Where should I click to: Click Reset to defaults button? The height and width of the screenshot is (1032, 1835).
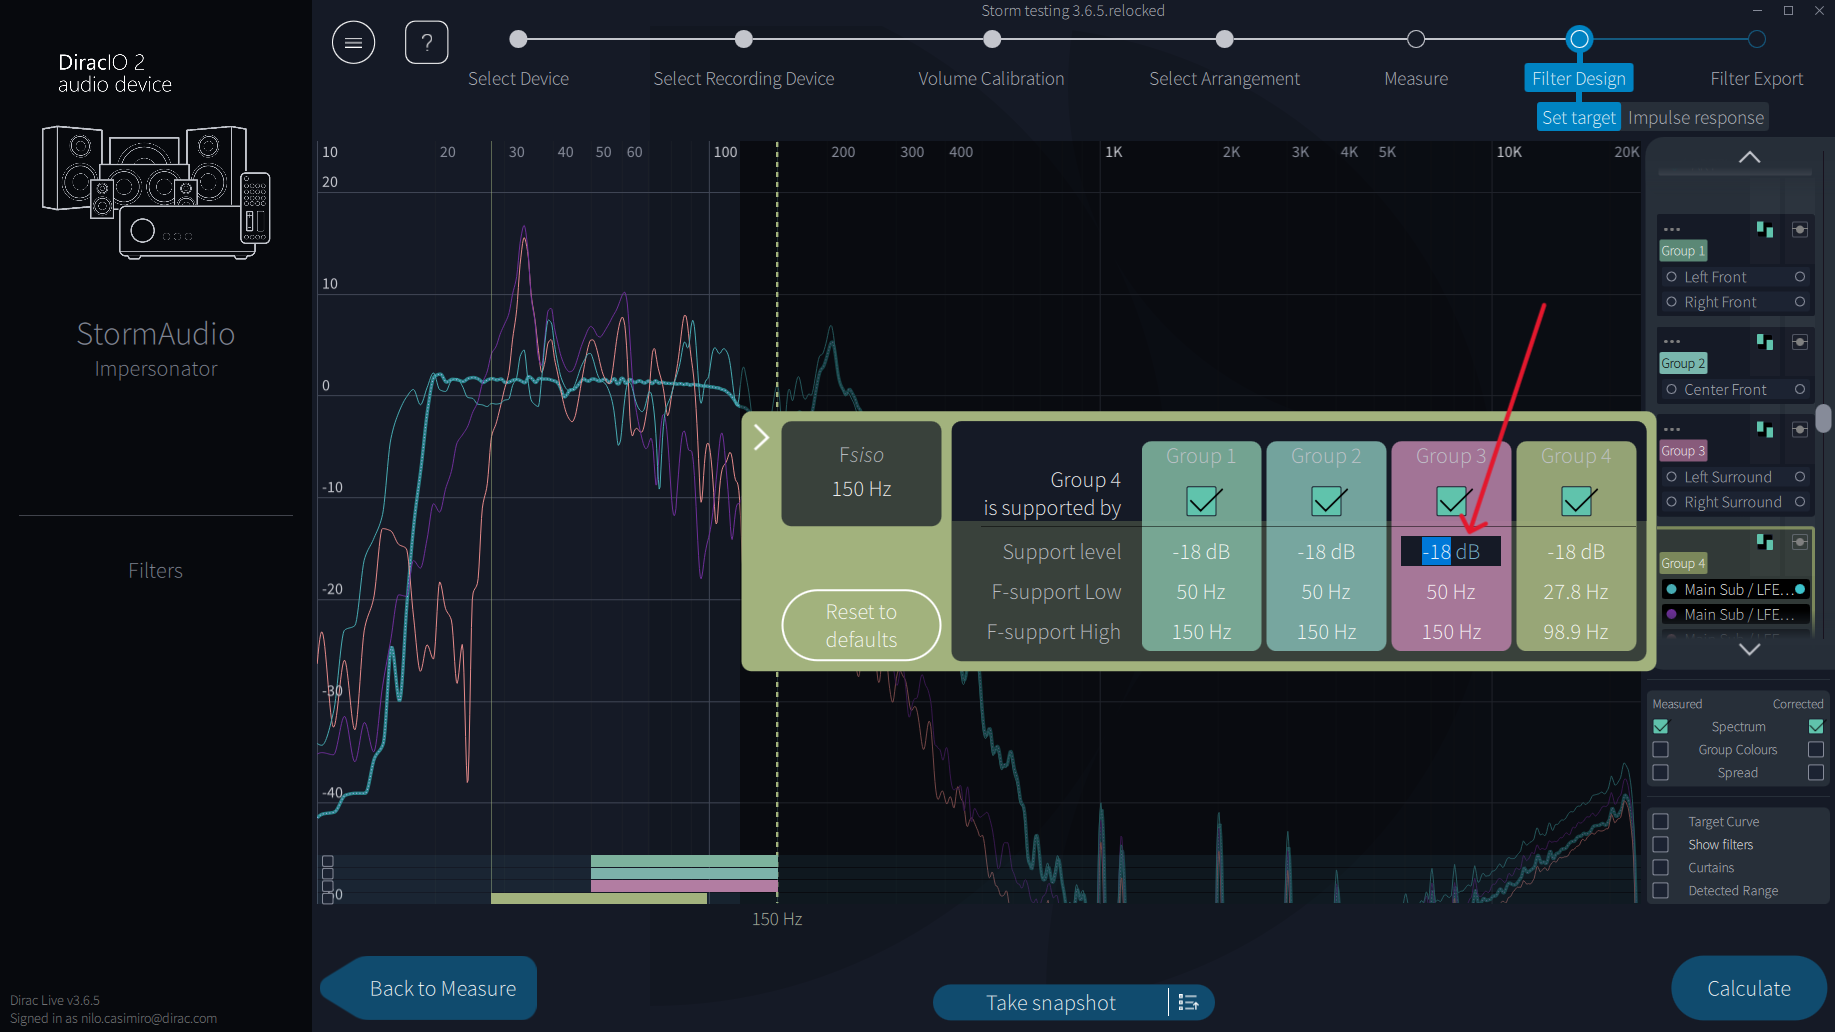tap(861, 625)
